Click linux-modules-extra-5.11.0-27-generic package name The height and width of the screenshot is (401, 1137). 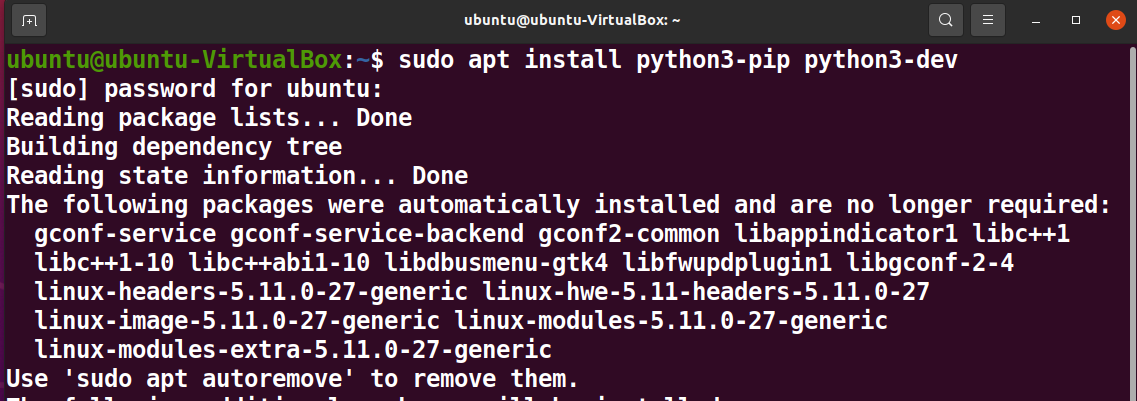click(x=293, y=350)
